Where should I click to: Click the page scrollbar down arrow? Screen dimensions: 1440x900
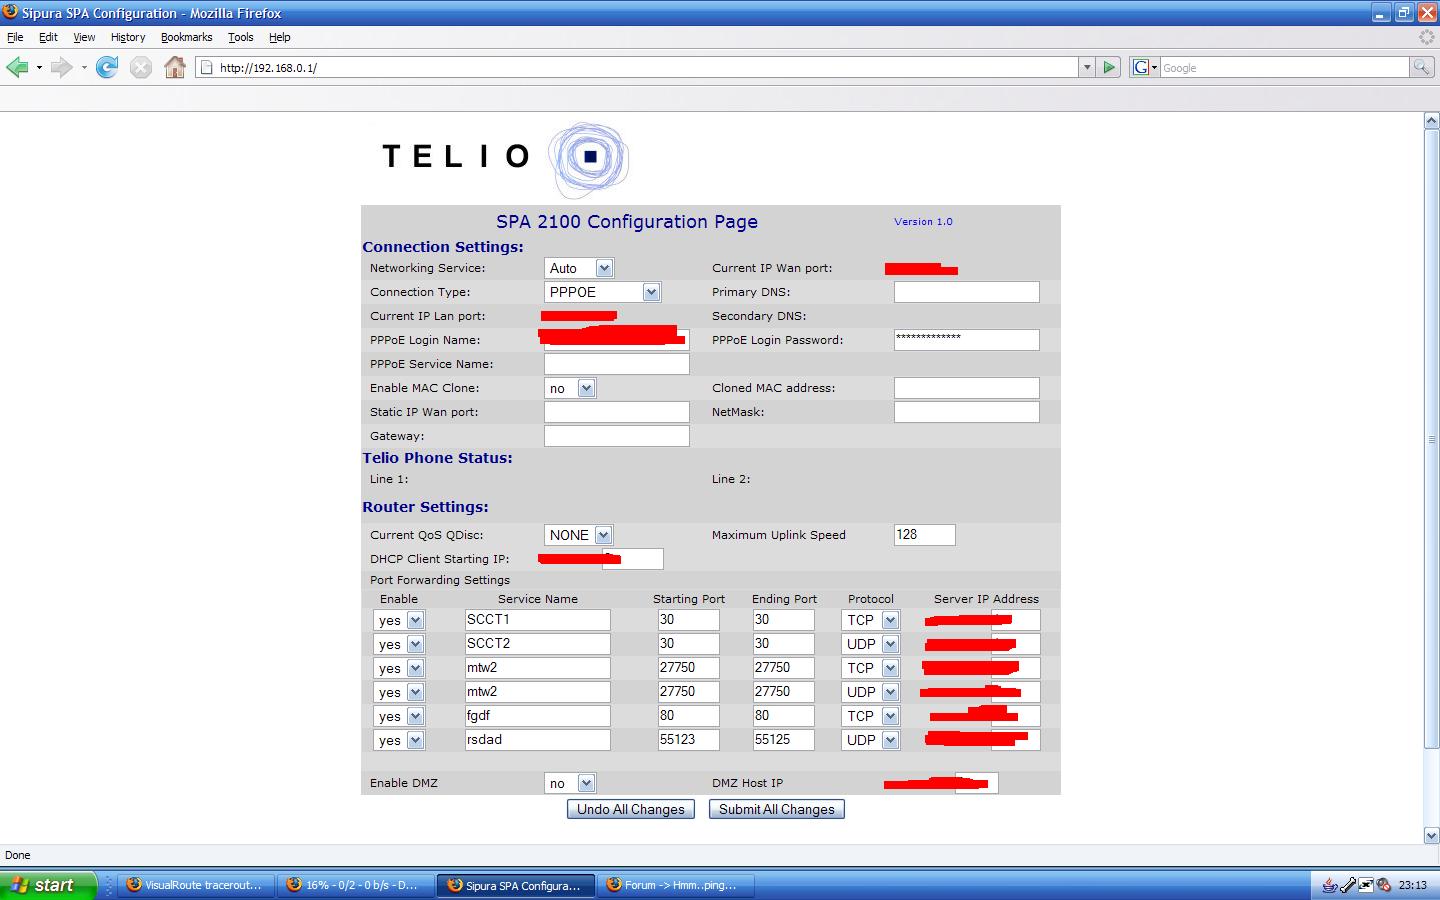1431,835
